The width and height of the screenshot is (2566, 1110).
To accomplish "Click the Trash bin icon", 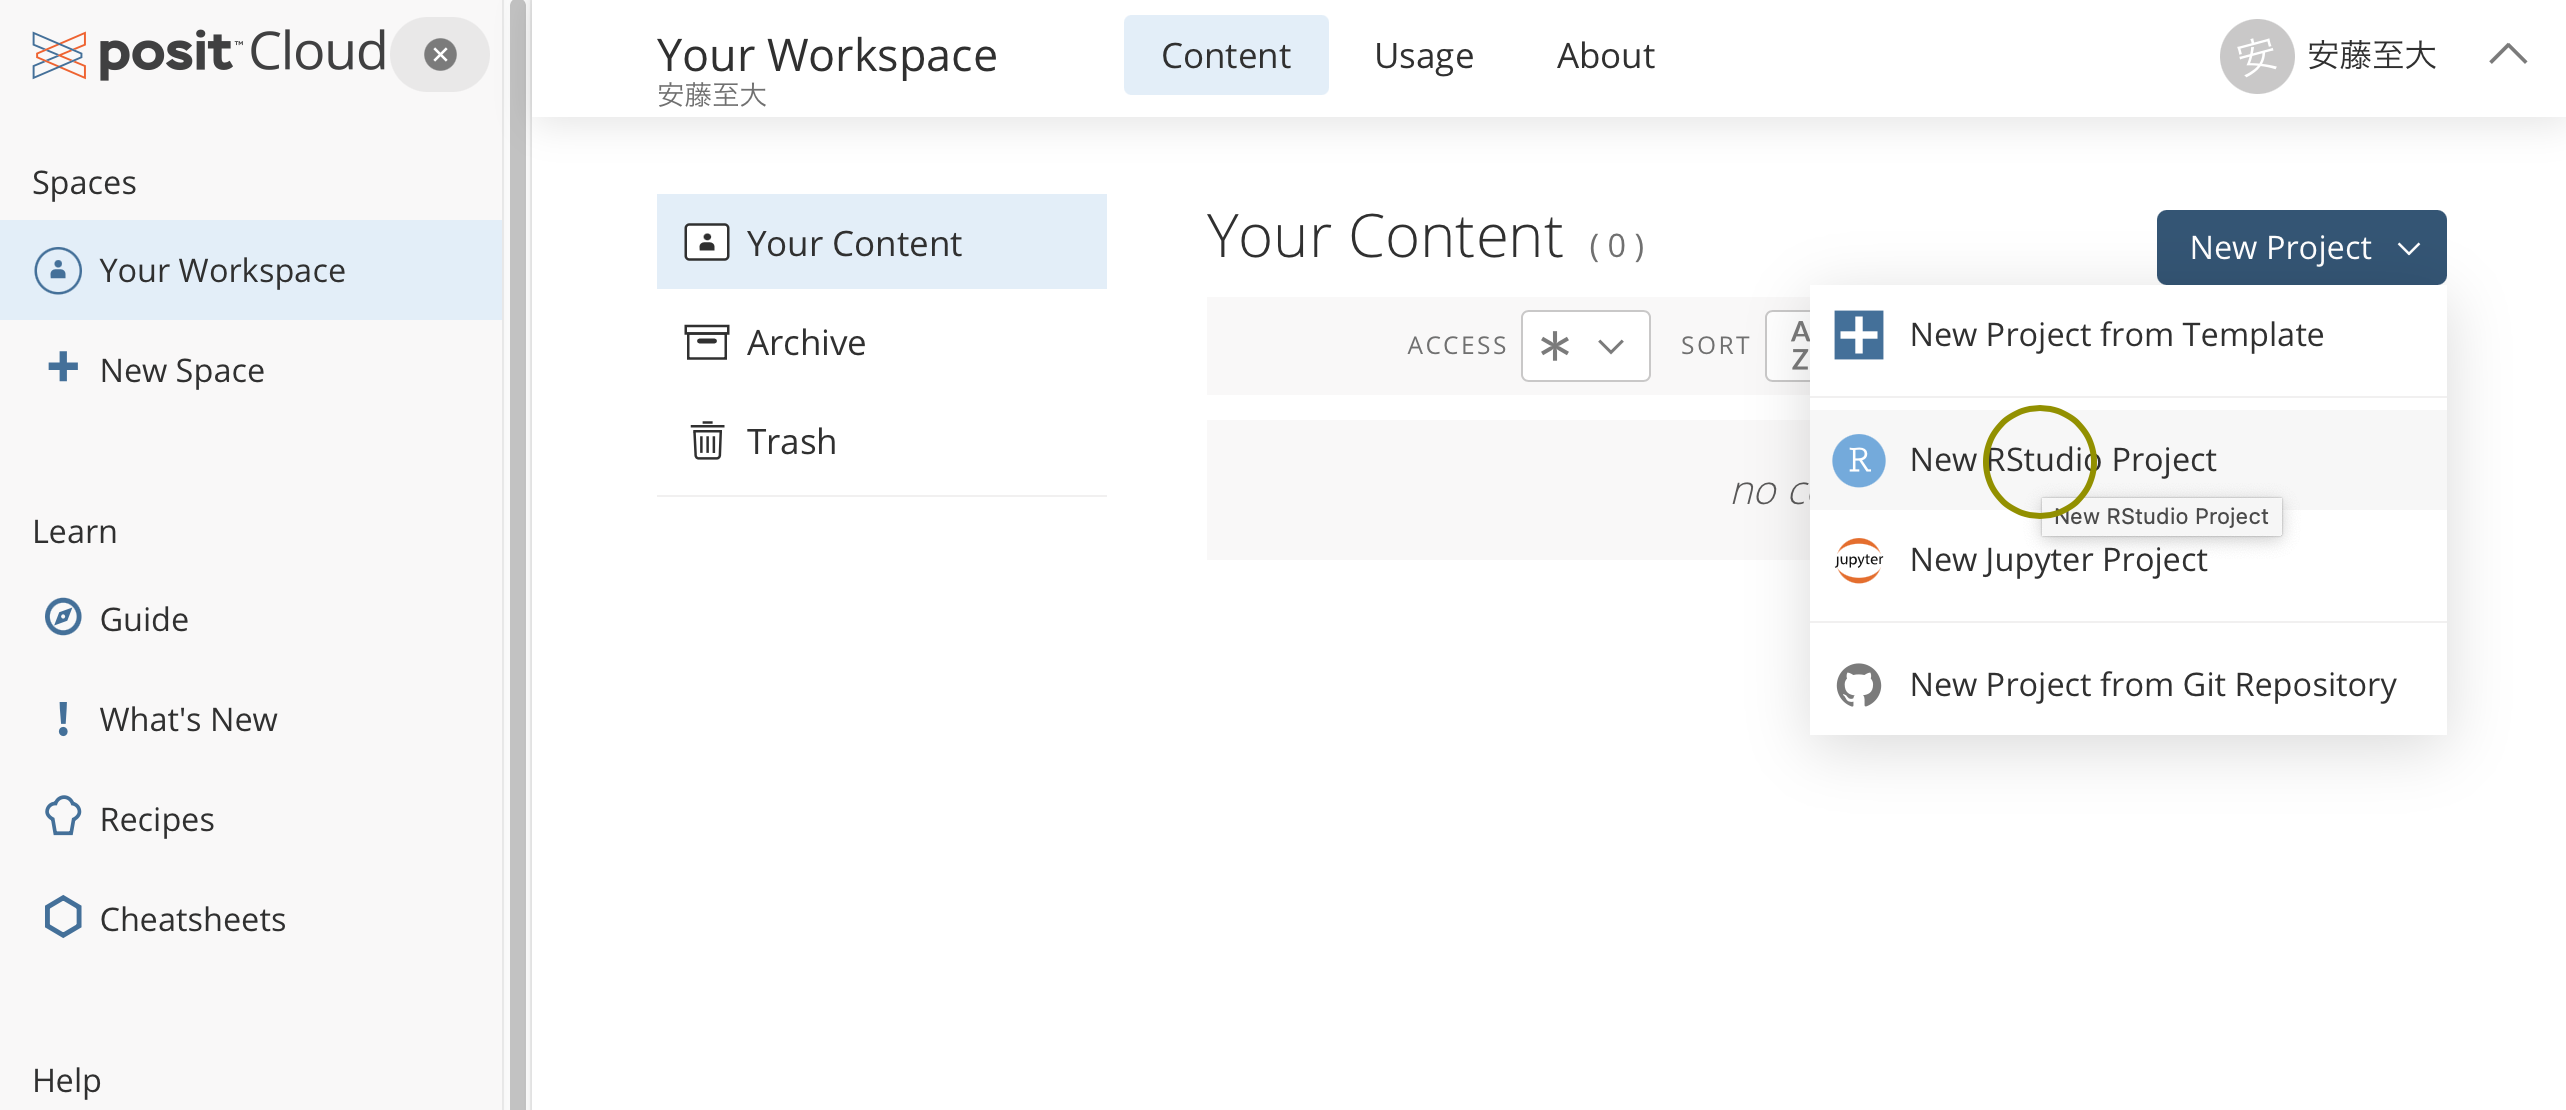I will point(707,441).
